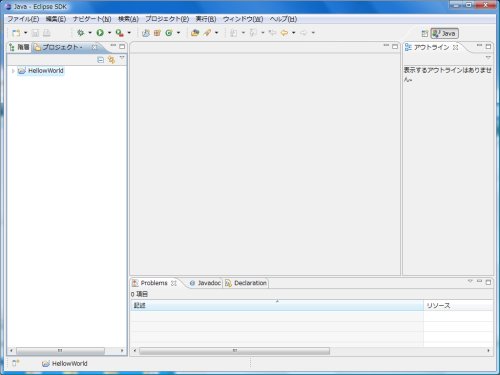Click the New Java Class icon
This screenshot has height=375, width=500.
click(x=169, y=33)
